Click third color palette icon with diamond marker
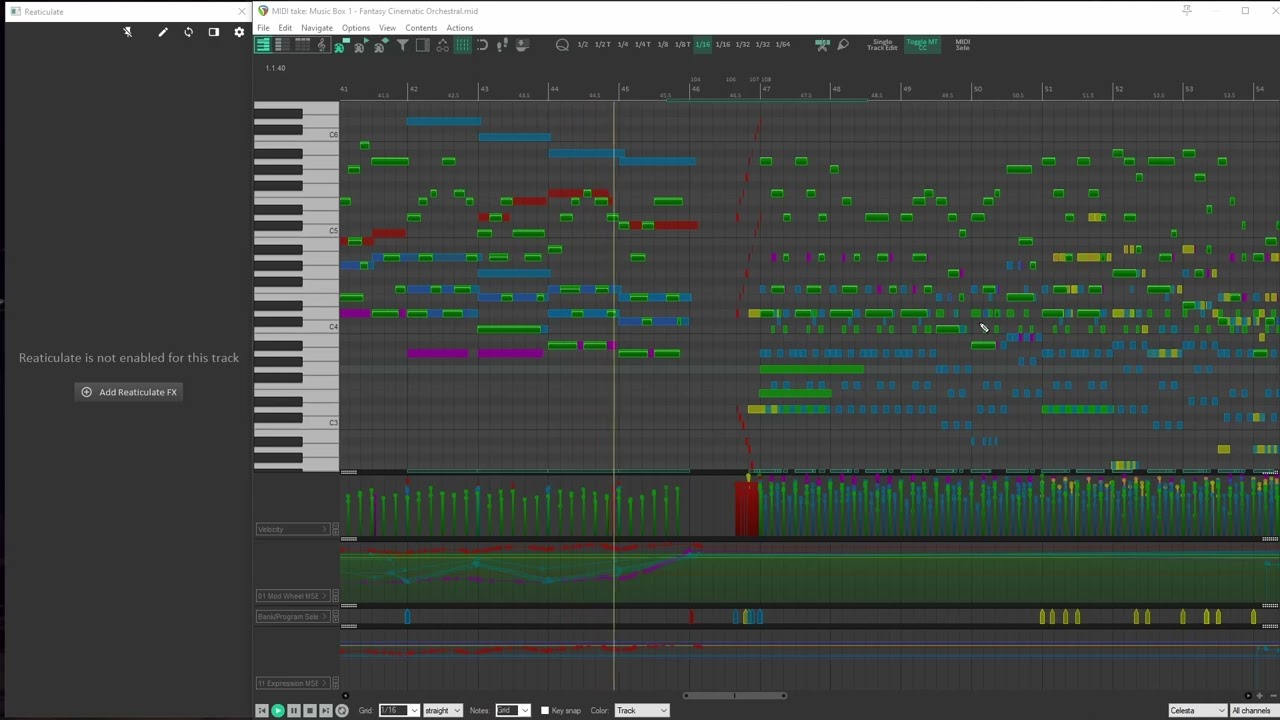1280x720 pixels. pyautogui.click(x=381, y=45)
